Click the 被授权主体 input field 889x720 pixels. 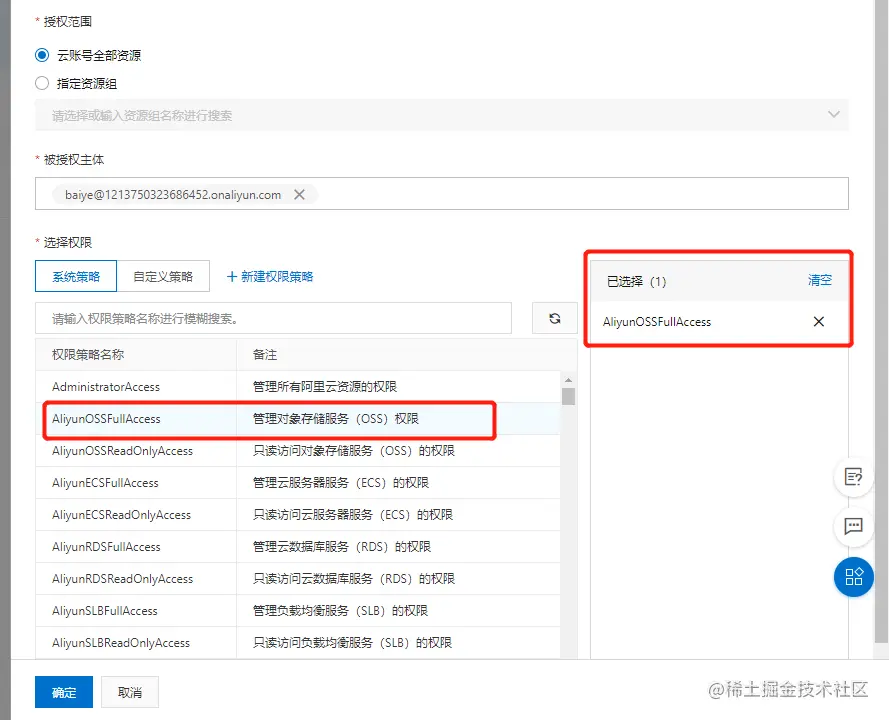point(442,193)
